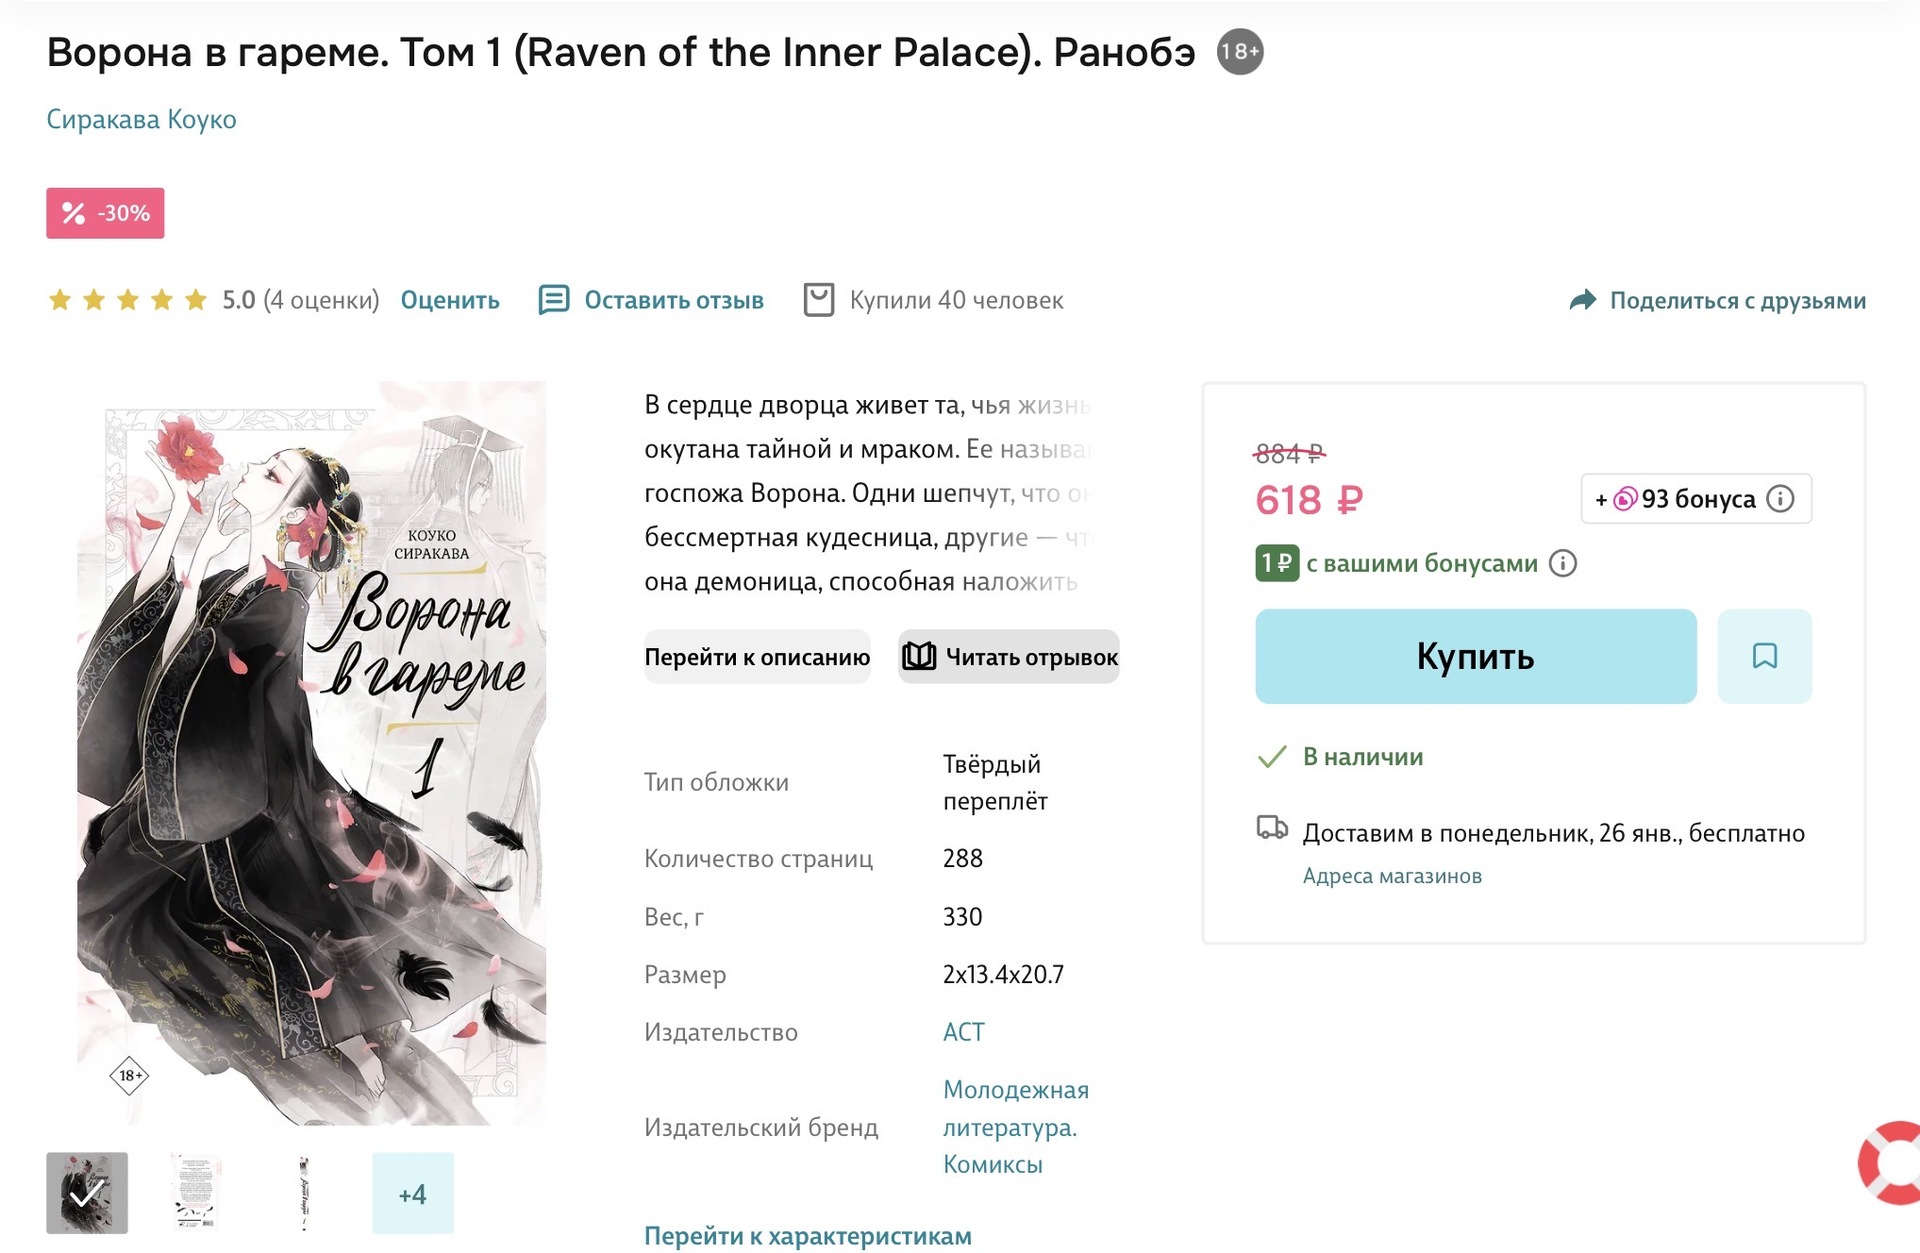Open the red lifebuoy help widget
Screen dimensions: 1920x1253
[x=1893, y=1163]
